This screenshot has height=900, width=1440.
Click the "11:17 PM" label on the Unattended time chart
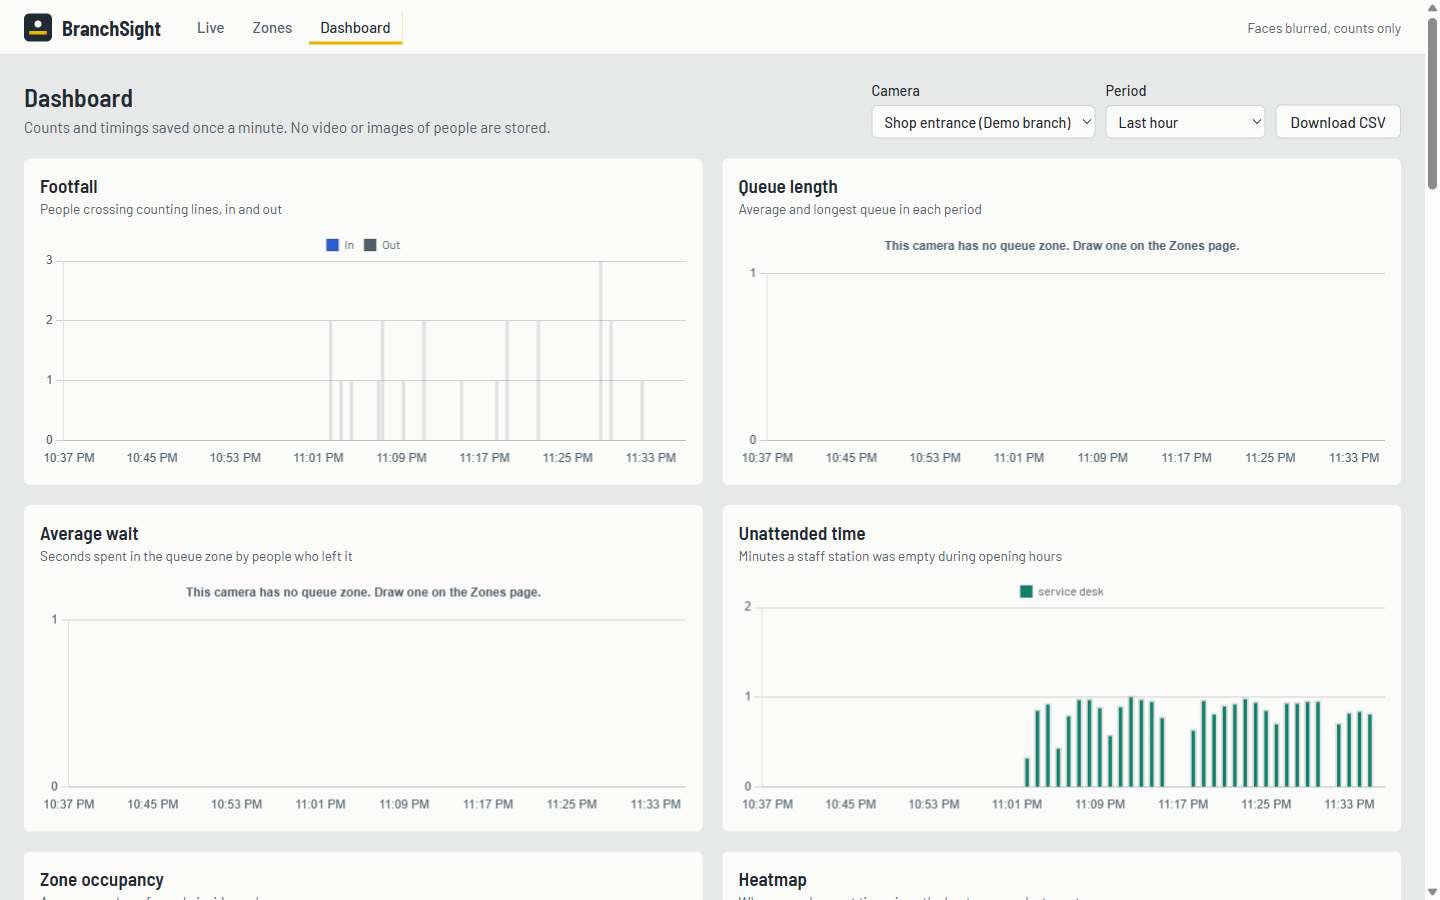(x=1183, y=805)
